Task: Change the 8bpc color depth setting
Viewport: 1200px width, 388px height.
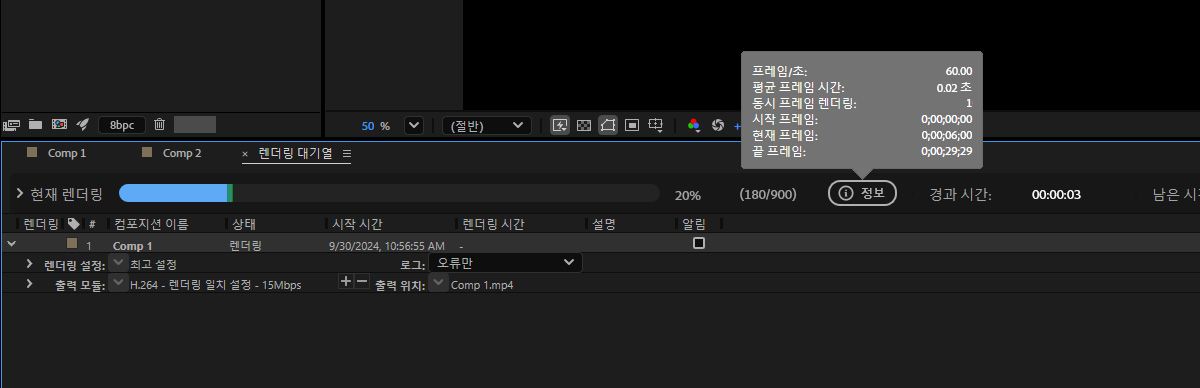Action: (x=121, y=125)
